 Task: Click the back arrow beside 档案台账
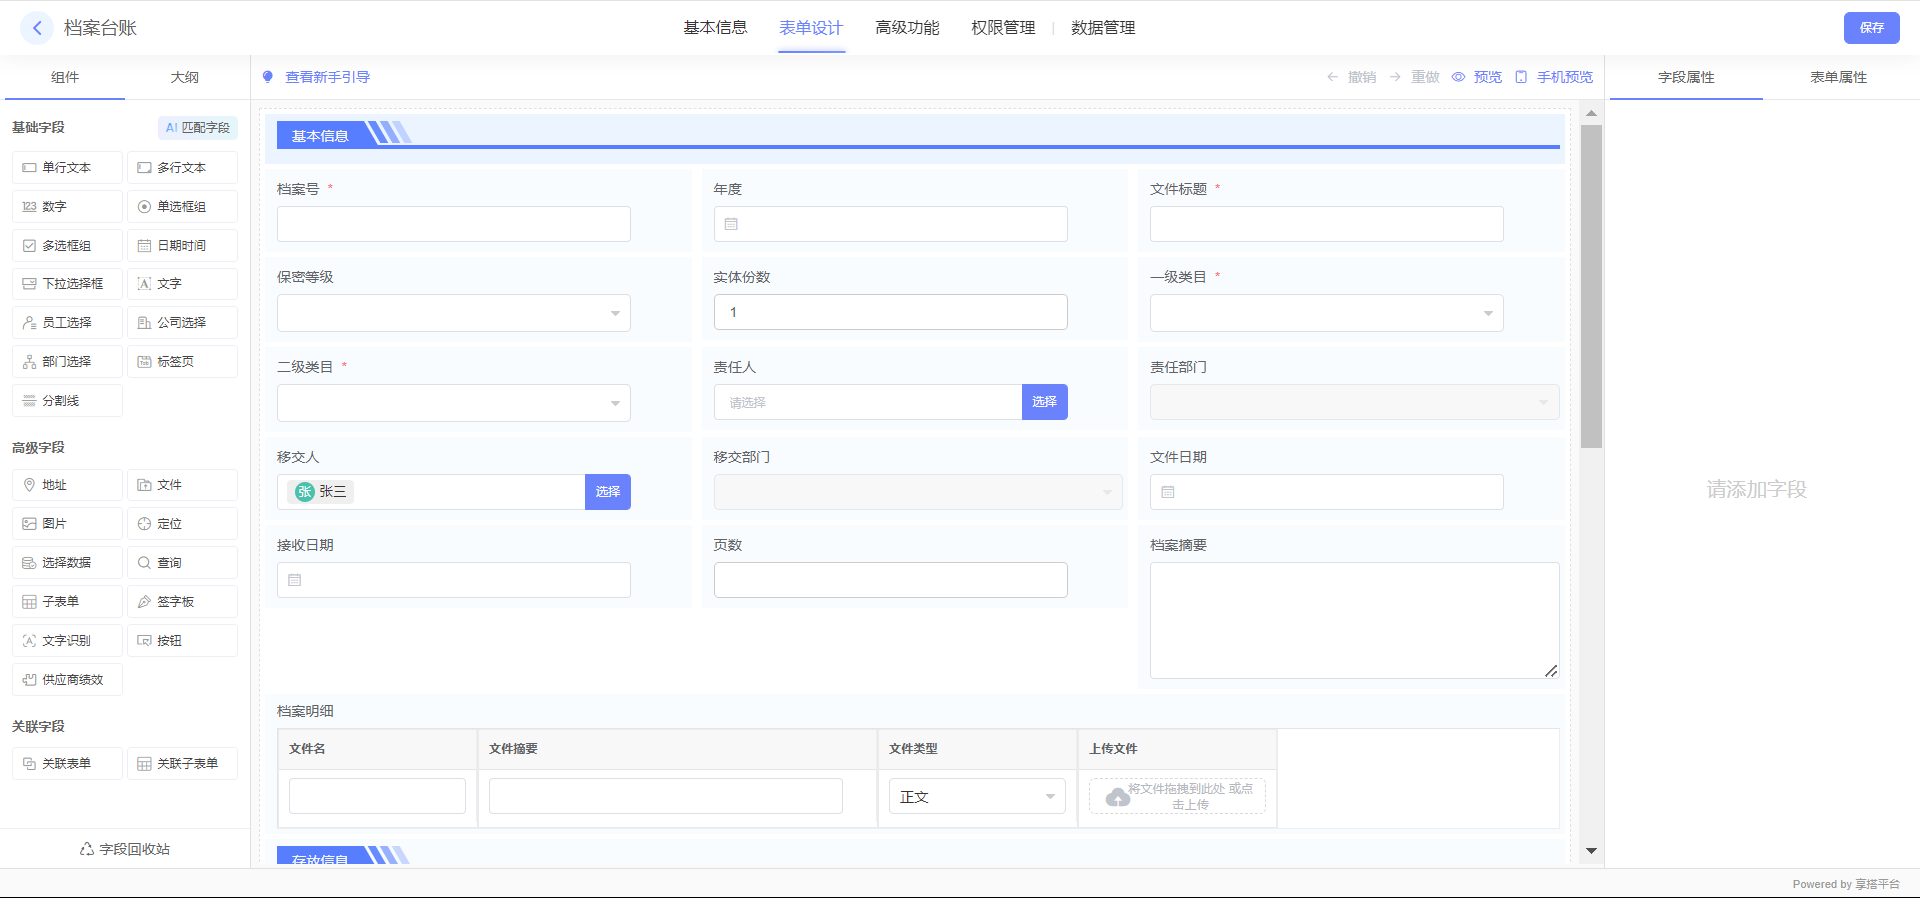pos(37,28)
